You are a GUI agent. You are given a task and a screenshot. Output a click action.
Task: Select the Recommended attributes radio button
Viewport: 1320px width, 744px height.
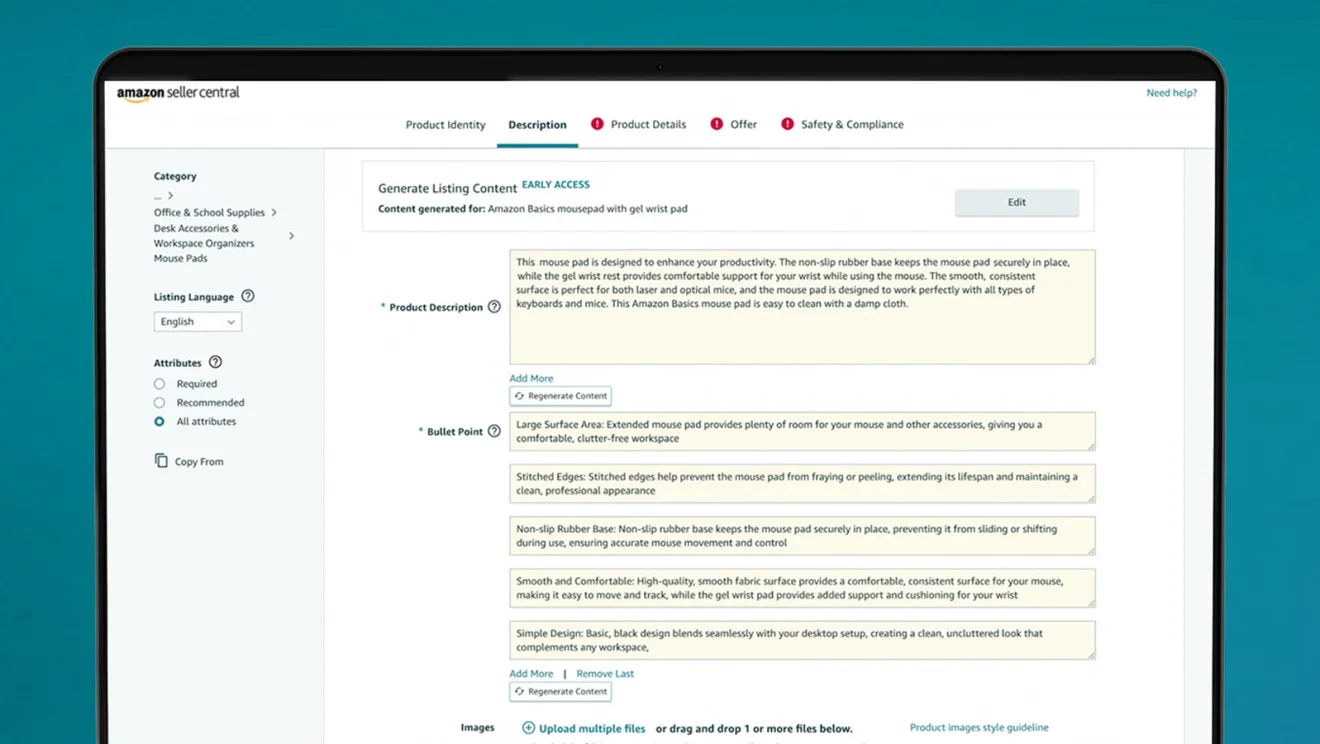[159, 403]
